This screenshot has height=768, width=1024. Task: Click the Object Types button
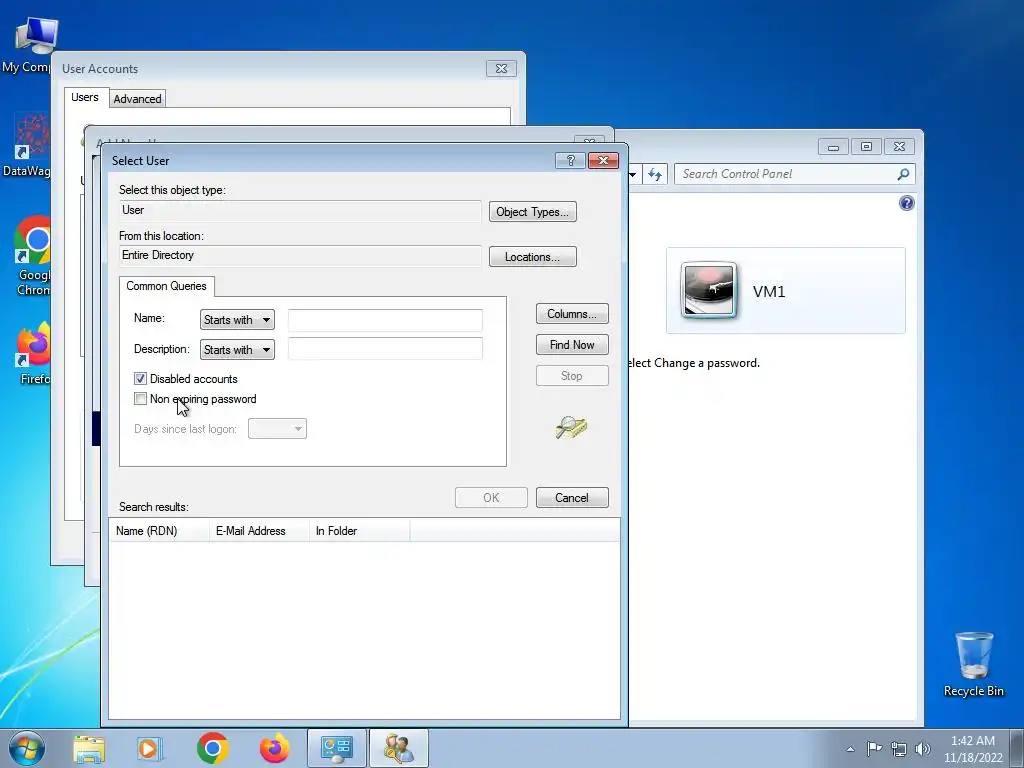coord(532,212)
